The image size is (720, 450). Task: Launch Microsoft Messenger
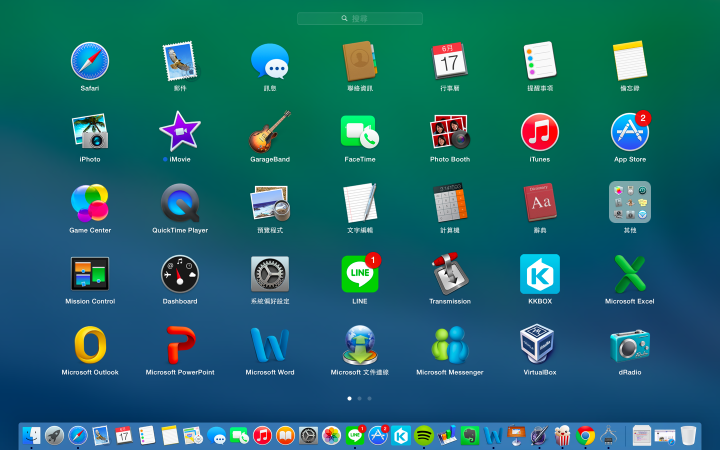coord(450,345)
